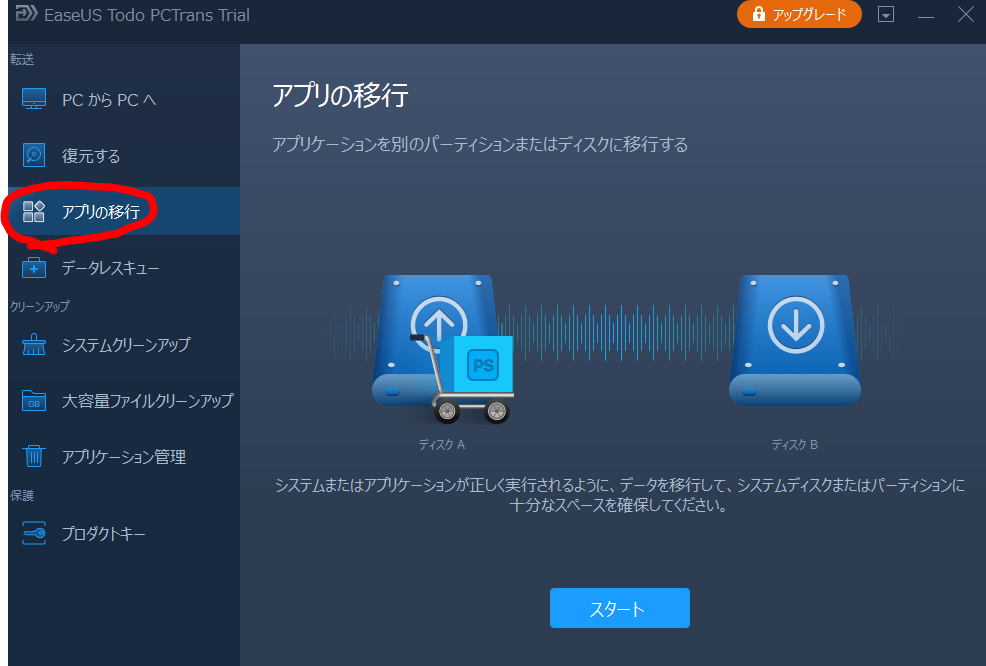This screenshot has height=666, width=986.
Task: Select the PC から PC へ menu text
Action: pos(109,100)
